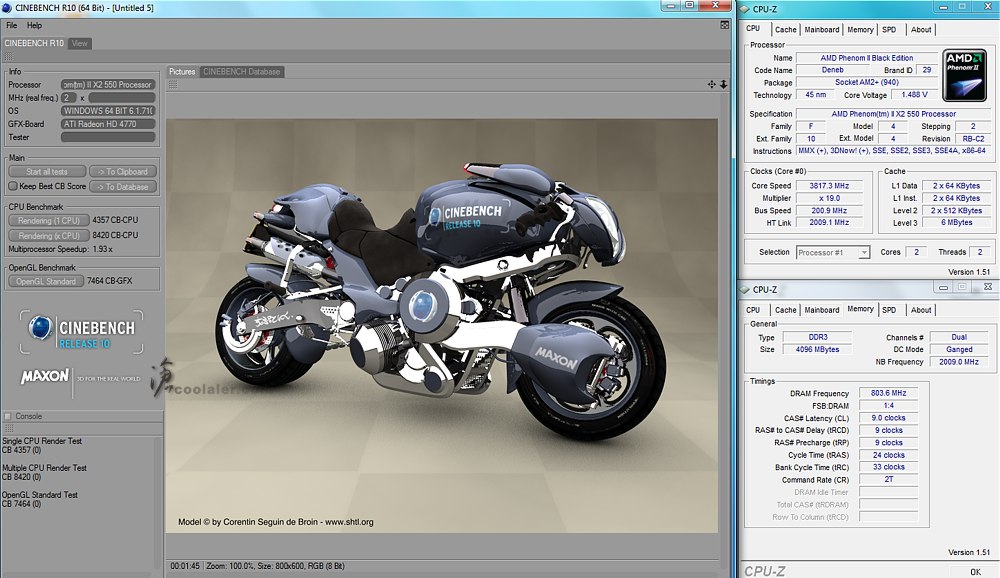The height and width of the screenshot is (578, 1000).
Task: Click the grip handle below the Pictures tab
Action: [173, 84]
